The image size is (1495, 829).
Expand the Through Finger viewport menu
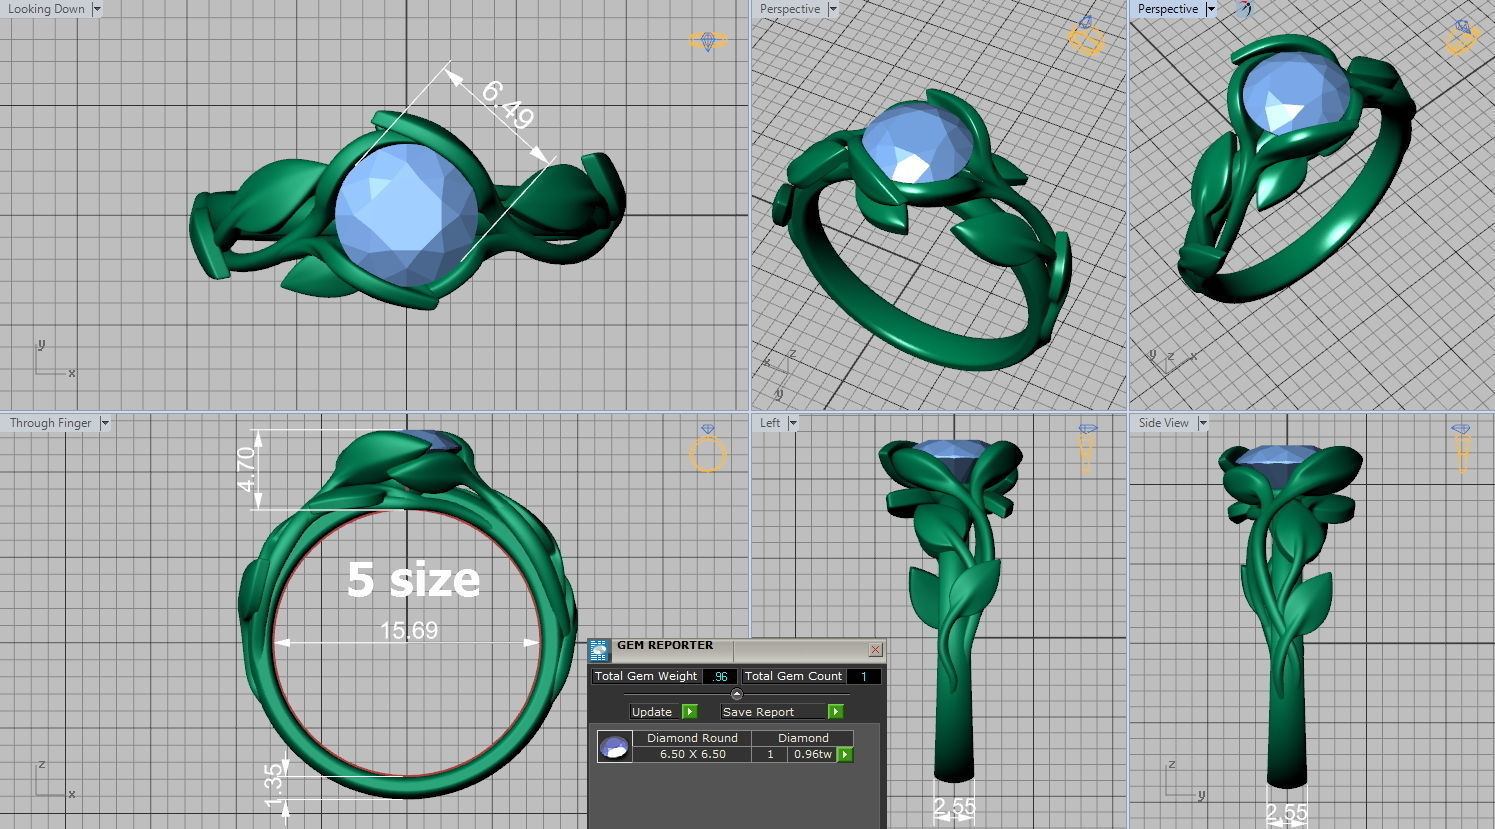[105, 423]
